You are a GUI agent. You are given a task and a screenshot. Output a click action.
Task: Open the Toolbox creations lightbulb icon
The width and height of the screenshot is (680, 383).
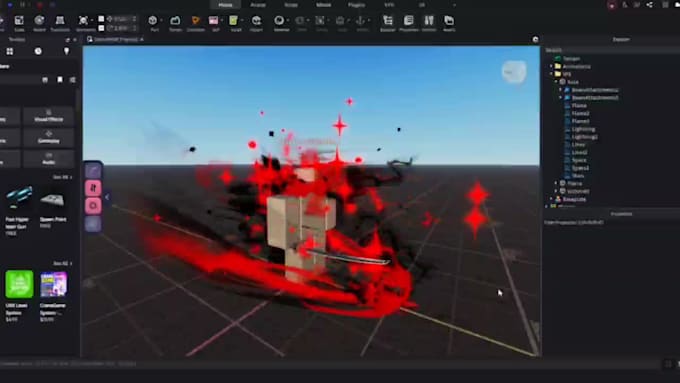pyautogui.click(x=66, y=51)
